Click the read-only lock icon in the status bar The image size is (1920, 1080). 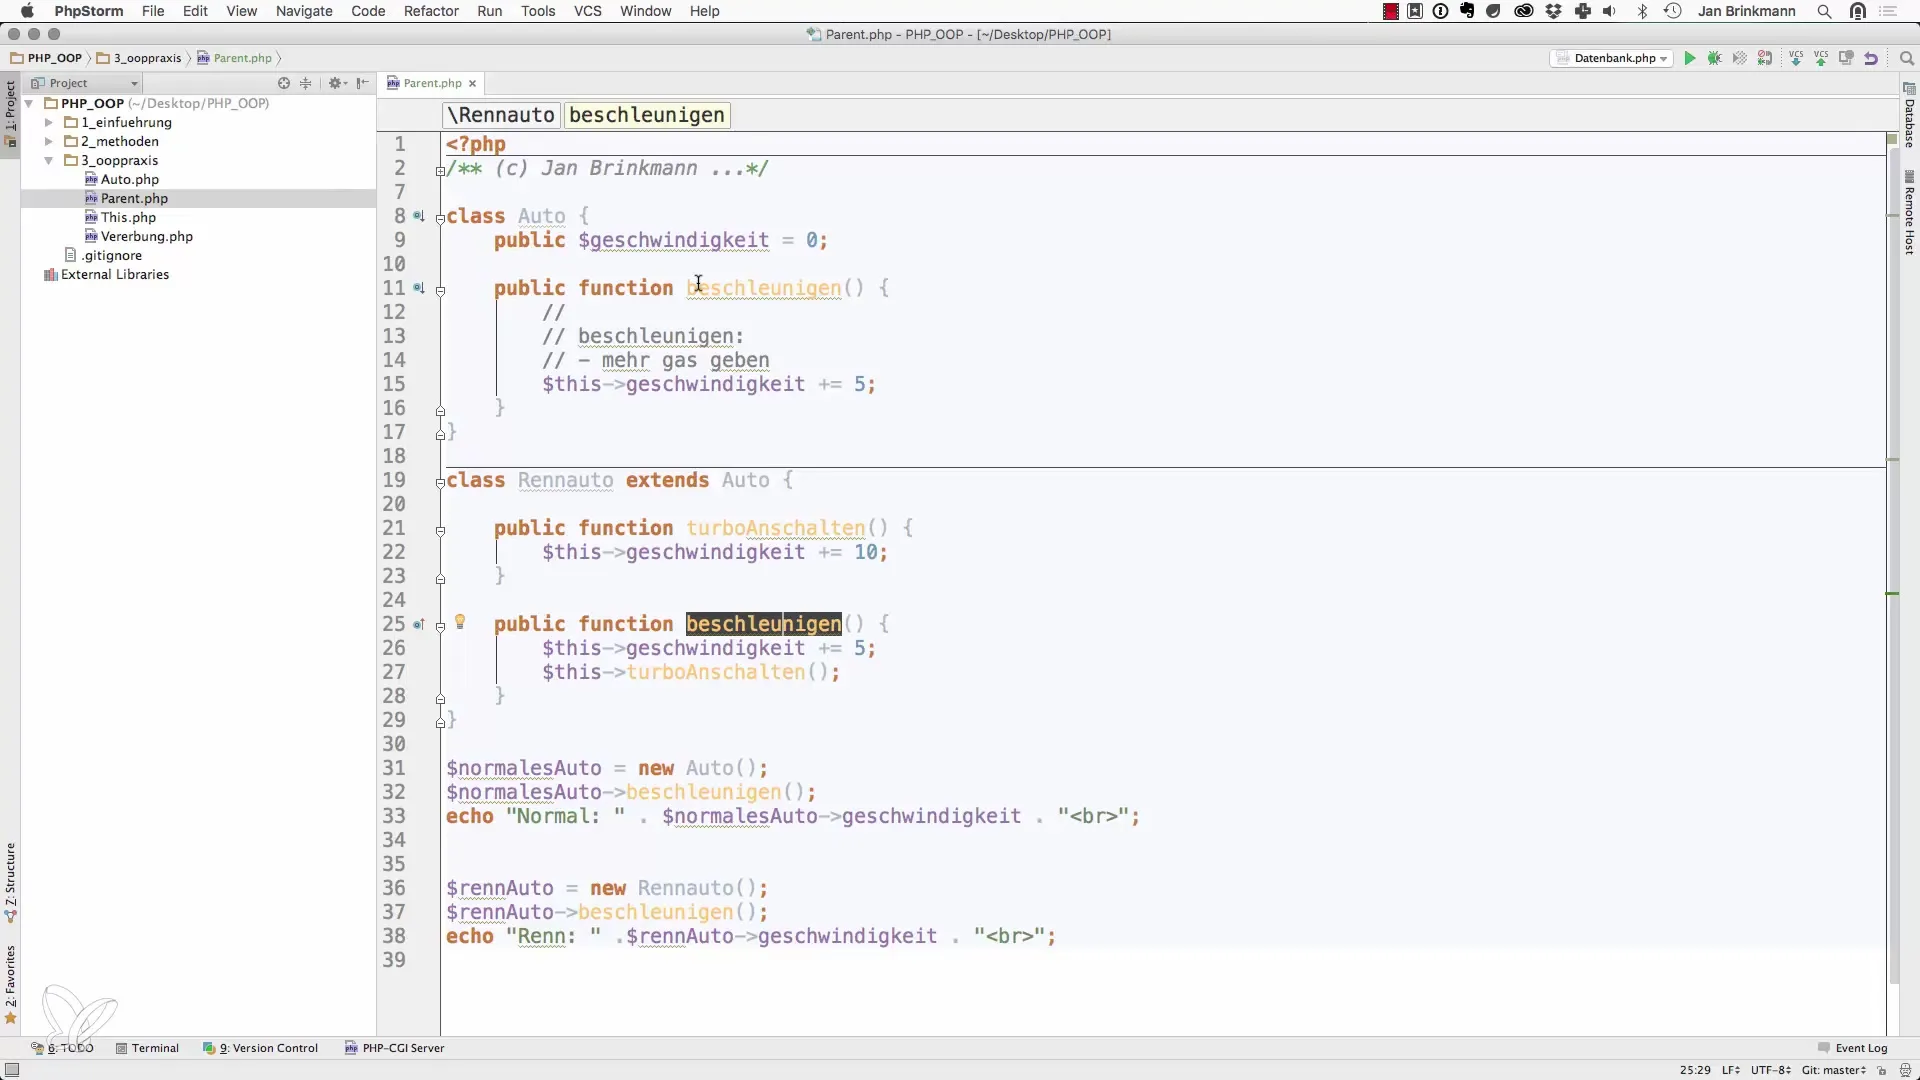[x=1881, y=1070]
